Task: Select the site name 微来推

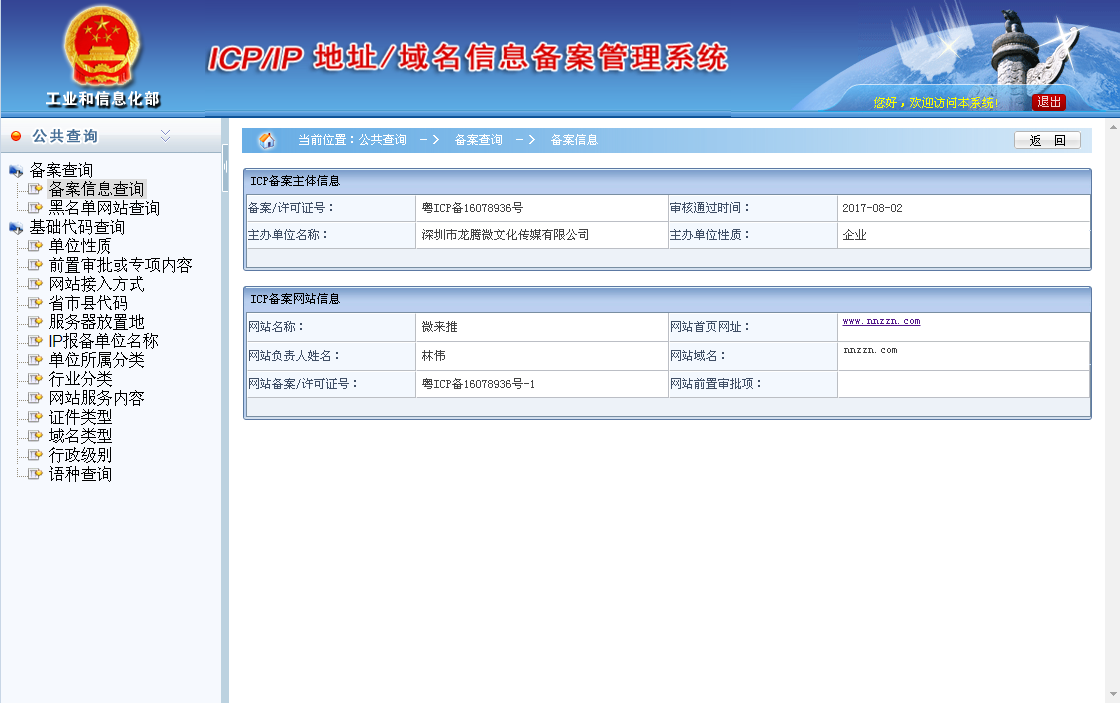Action: (439, 326)
